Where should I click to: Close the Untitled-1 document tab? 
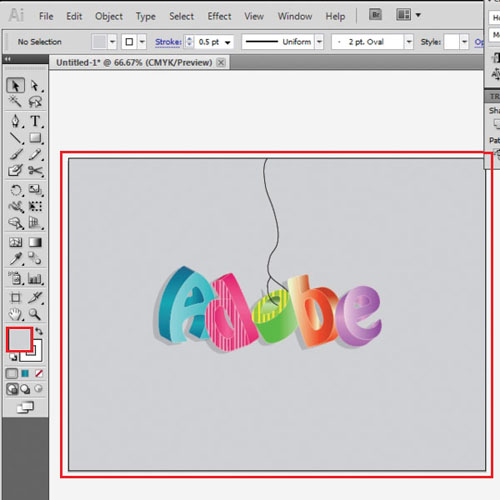pyautogui.click(x=221, y=62)
